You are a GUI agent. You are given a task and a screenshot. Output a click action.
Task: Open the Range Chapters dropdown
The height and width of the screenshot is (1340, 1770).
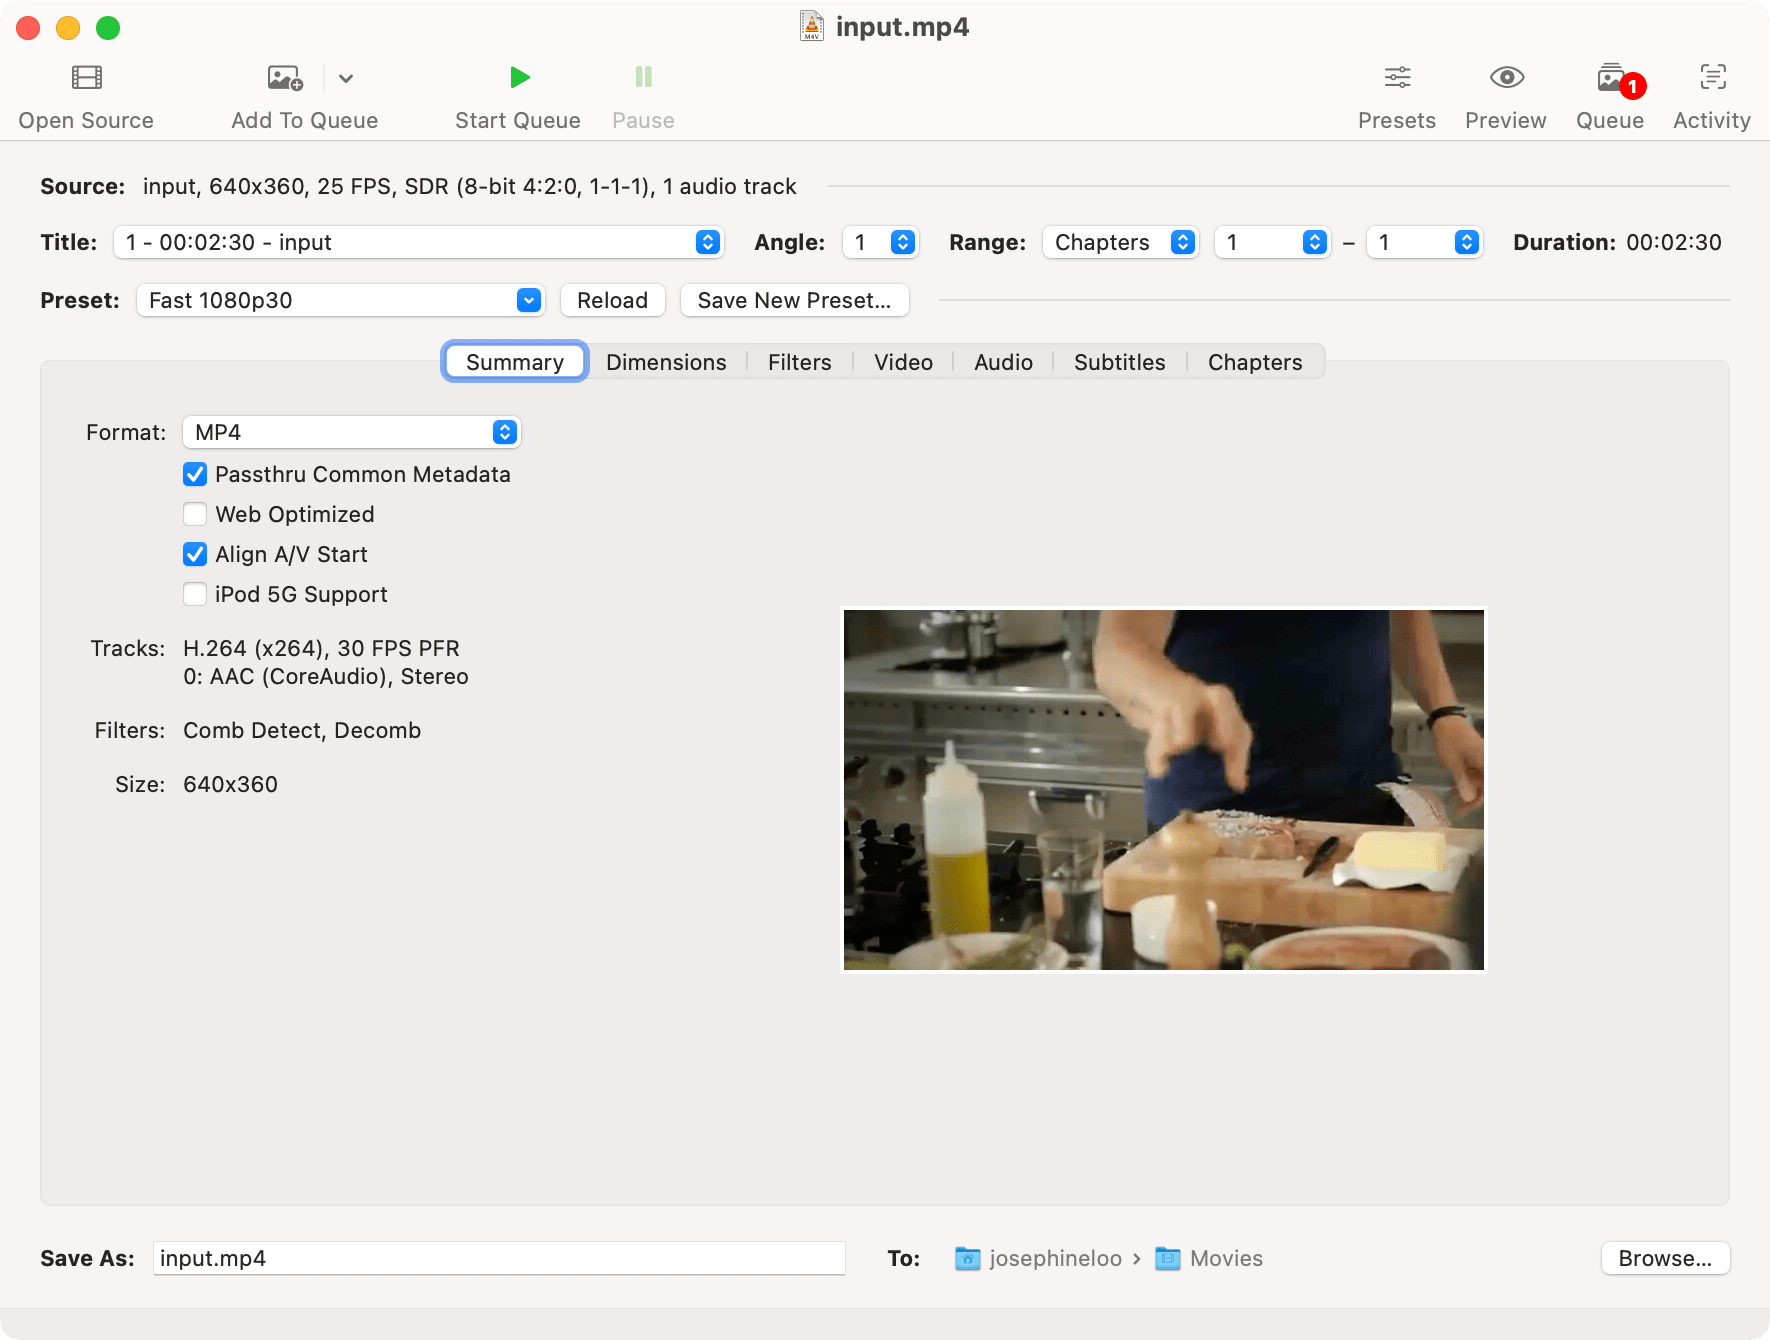(1120, 242)
